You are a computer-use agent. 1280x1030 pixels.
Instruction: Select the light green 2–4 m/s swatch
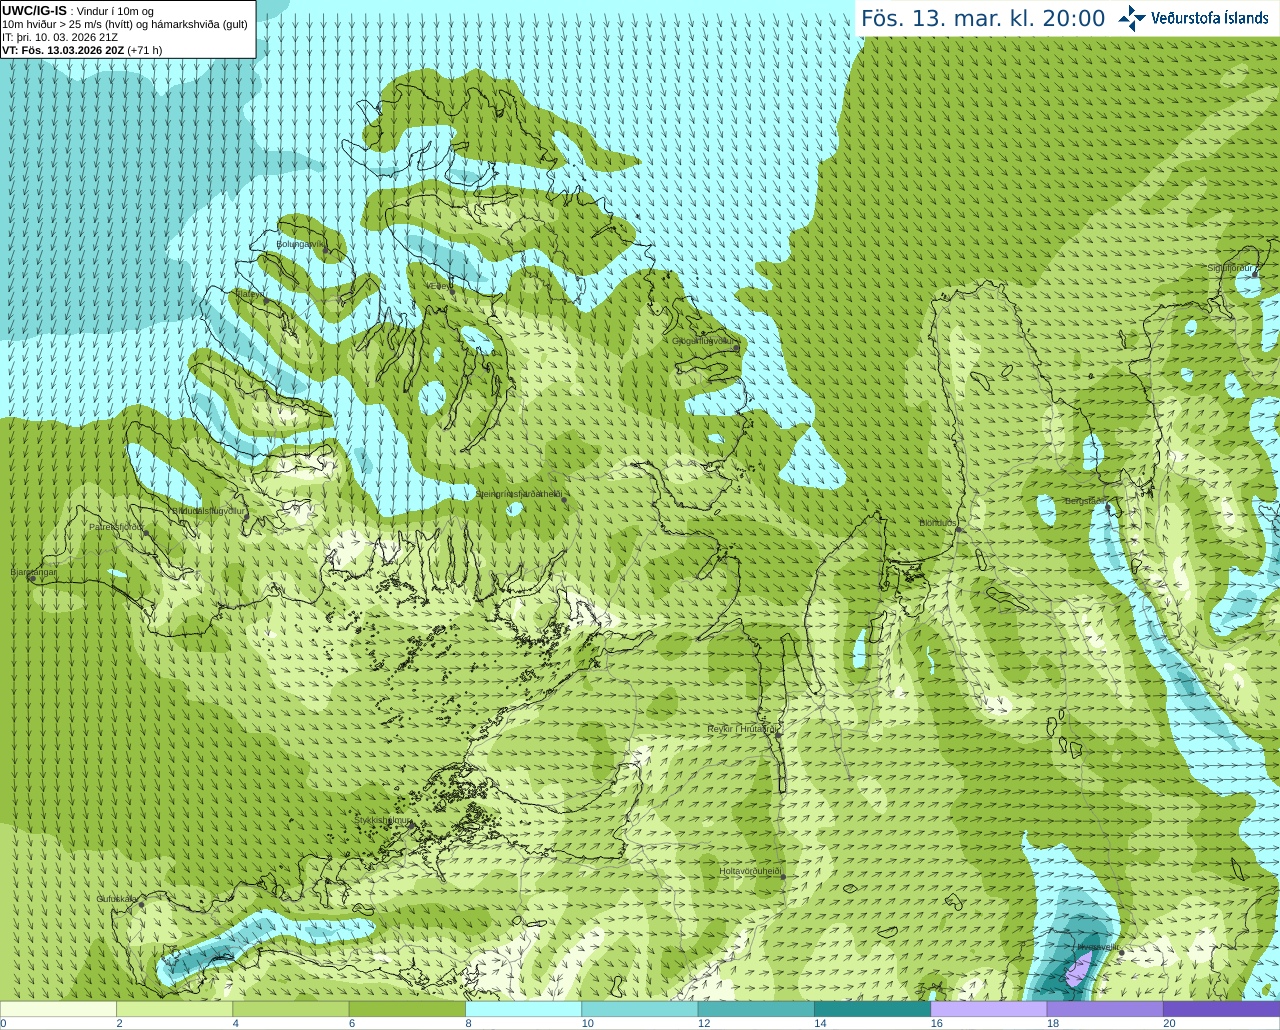tap(174, 1009)
